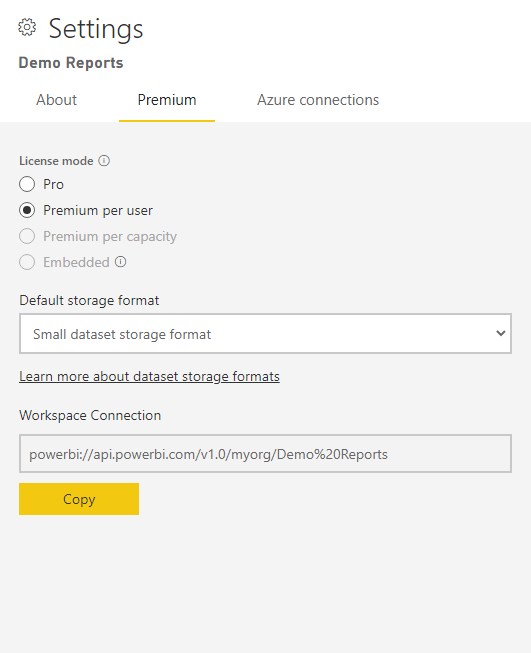Open Learn more about dataset storage formats
Viewport: 531px width, 653px height.
point(149,376)
